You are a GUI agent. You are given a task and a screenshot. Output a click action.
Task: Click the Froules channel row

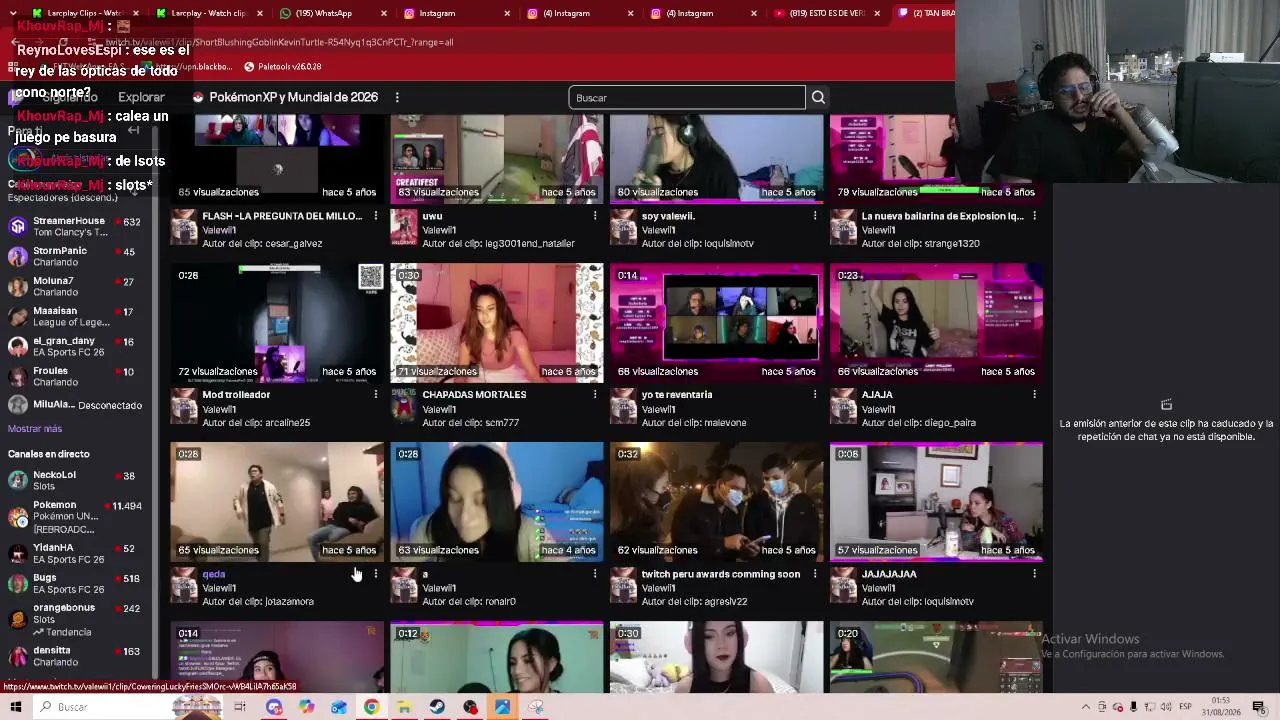(x=75, y=376)
